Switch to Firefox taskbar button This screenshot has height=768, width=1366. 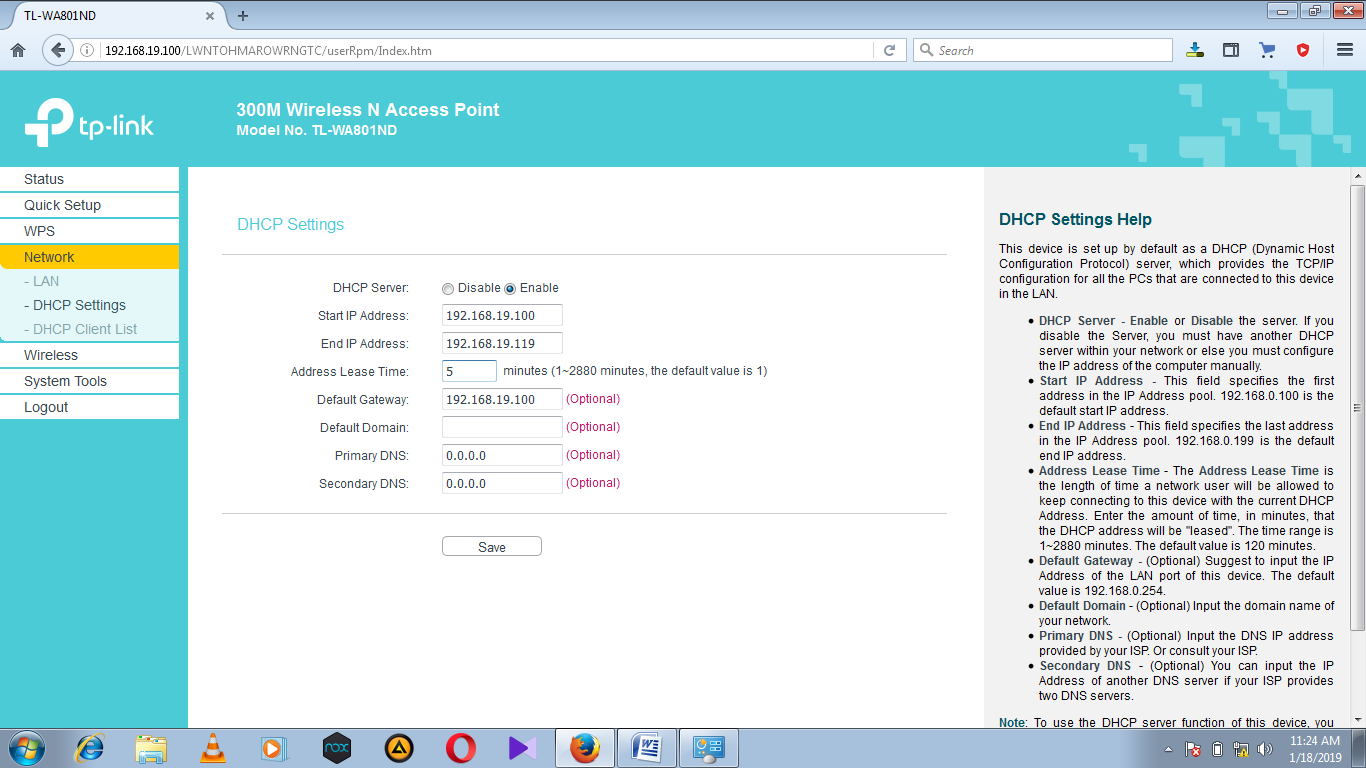(585, 747)
